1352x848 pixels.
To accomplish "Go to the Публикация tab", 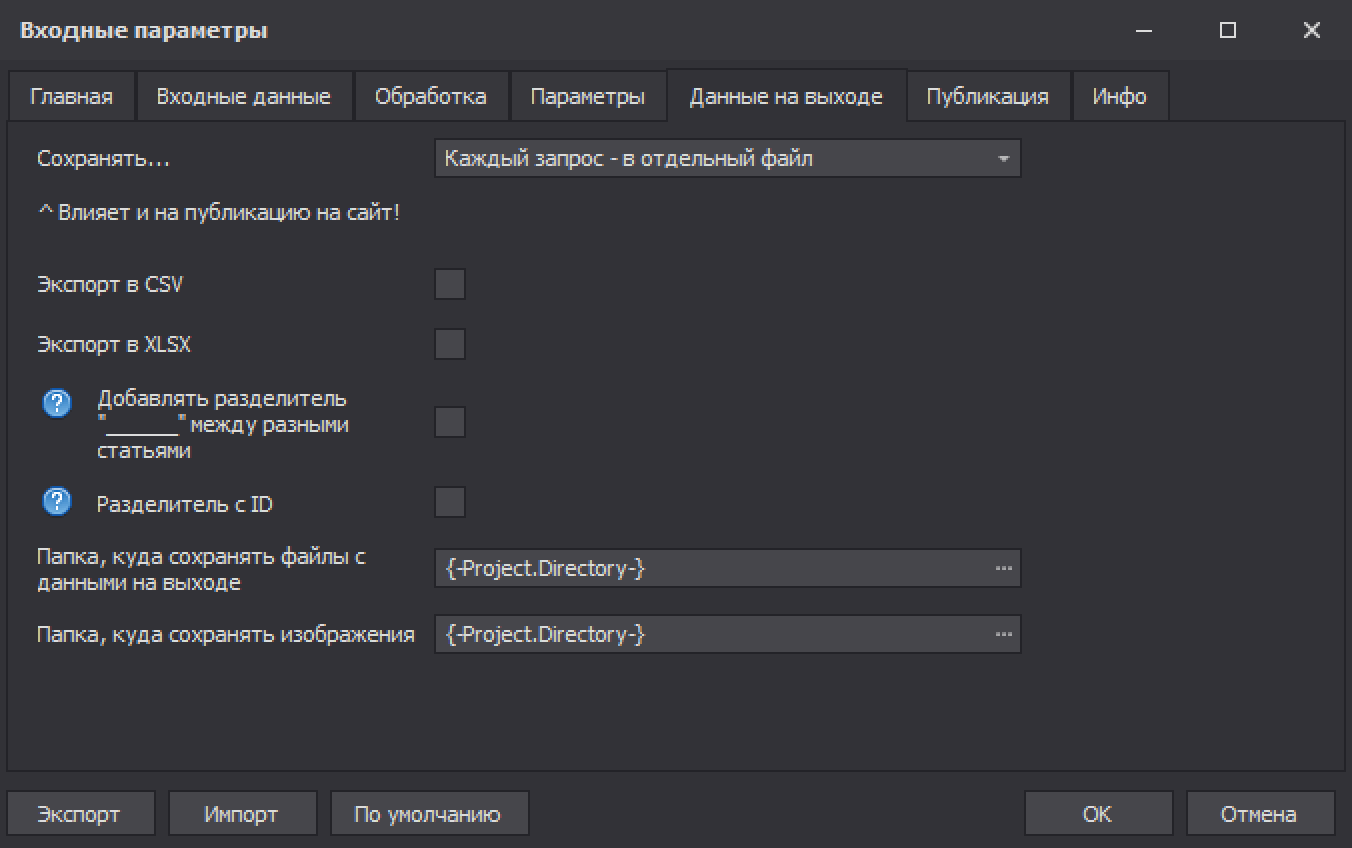I will [x=987, y=97].
